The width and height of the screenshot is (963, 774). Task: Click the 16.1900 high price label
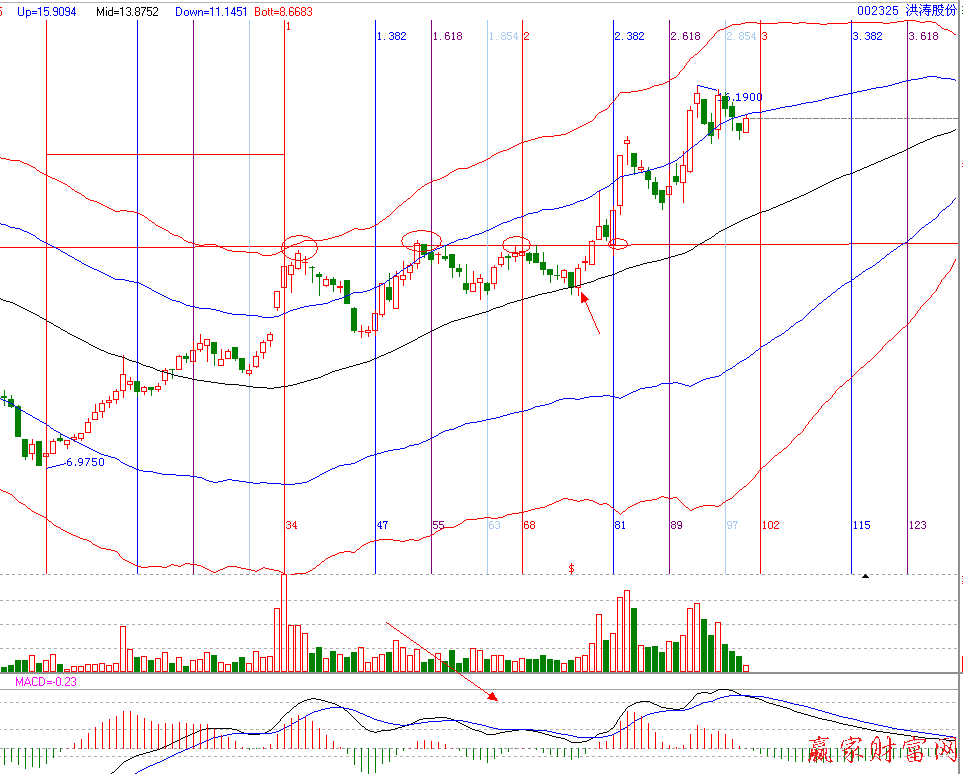click(x=742, y=97)
